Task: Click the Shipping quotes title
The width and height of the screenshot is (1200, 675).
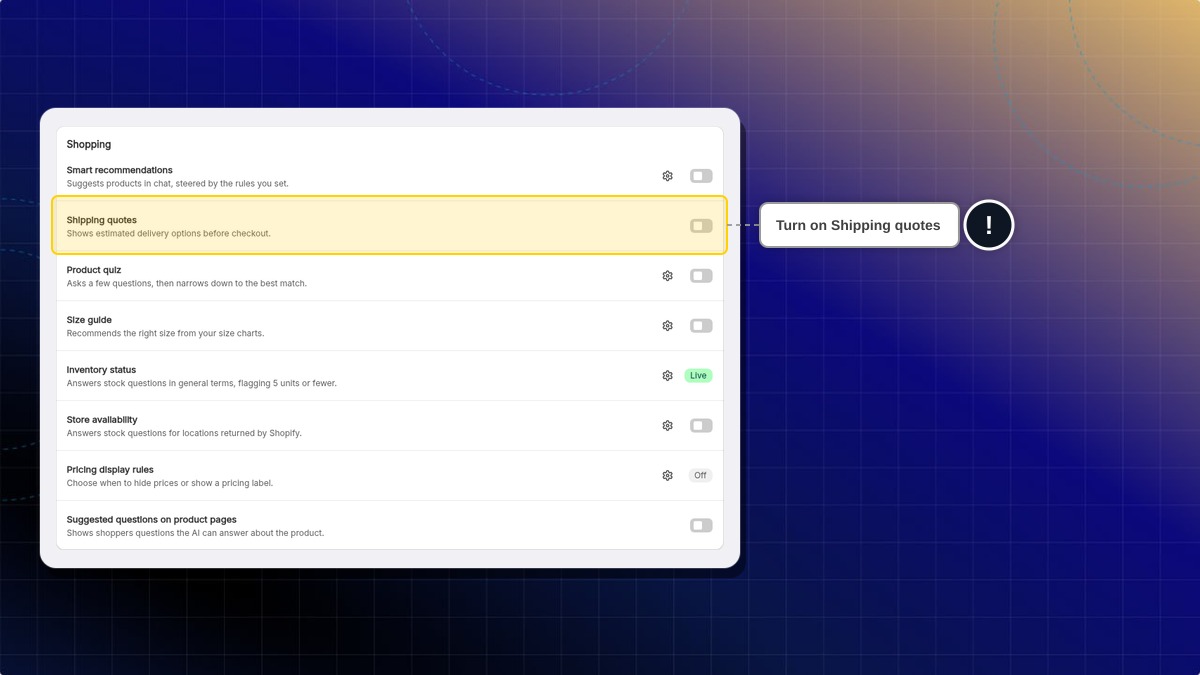Action: tap(102, 220)
